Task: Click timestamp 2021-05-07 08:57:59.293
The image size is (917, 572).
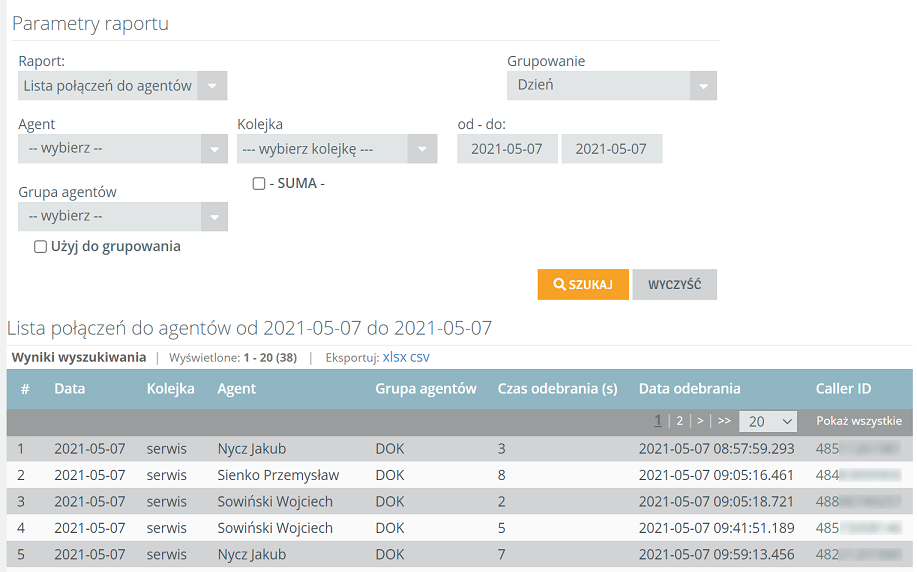Action: [716, 449]
